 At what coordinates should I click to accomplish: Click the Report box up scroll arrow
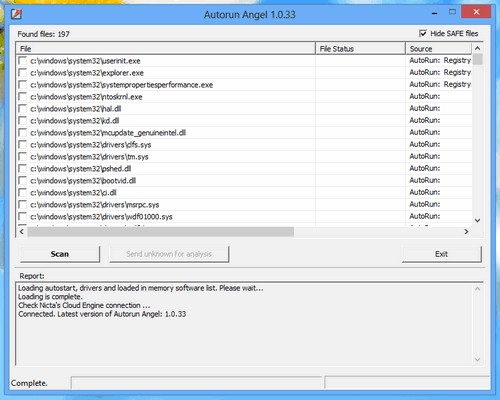(x=477, y=289)
